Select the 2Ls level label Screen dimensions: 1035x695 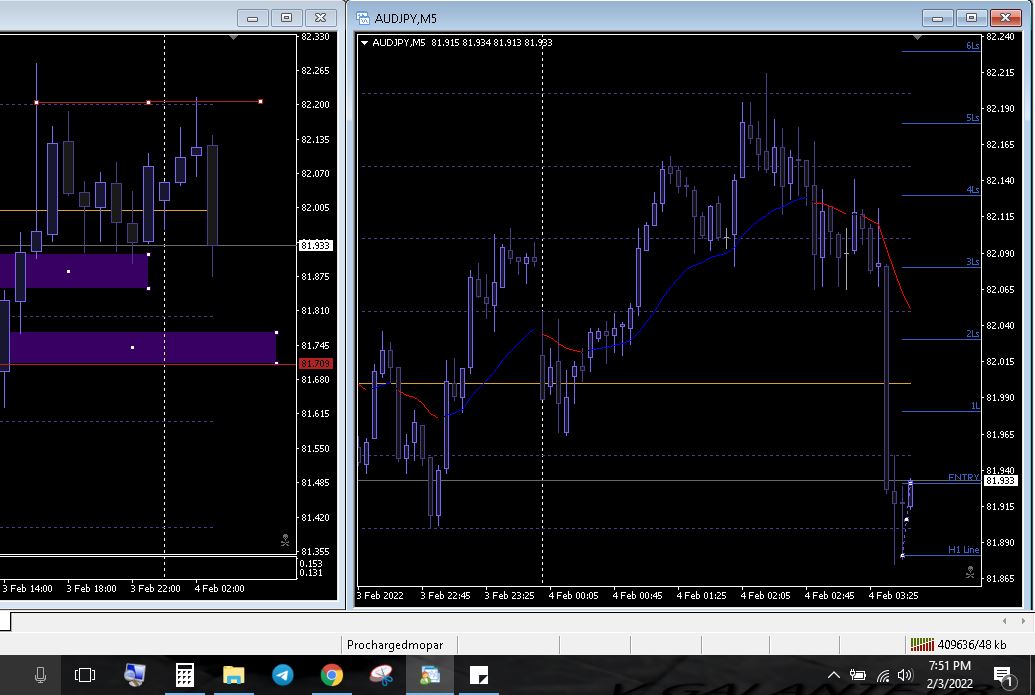tap(972, 333)
